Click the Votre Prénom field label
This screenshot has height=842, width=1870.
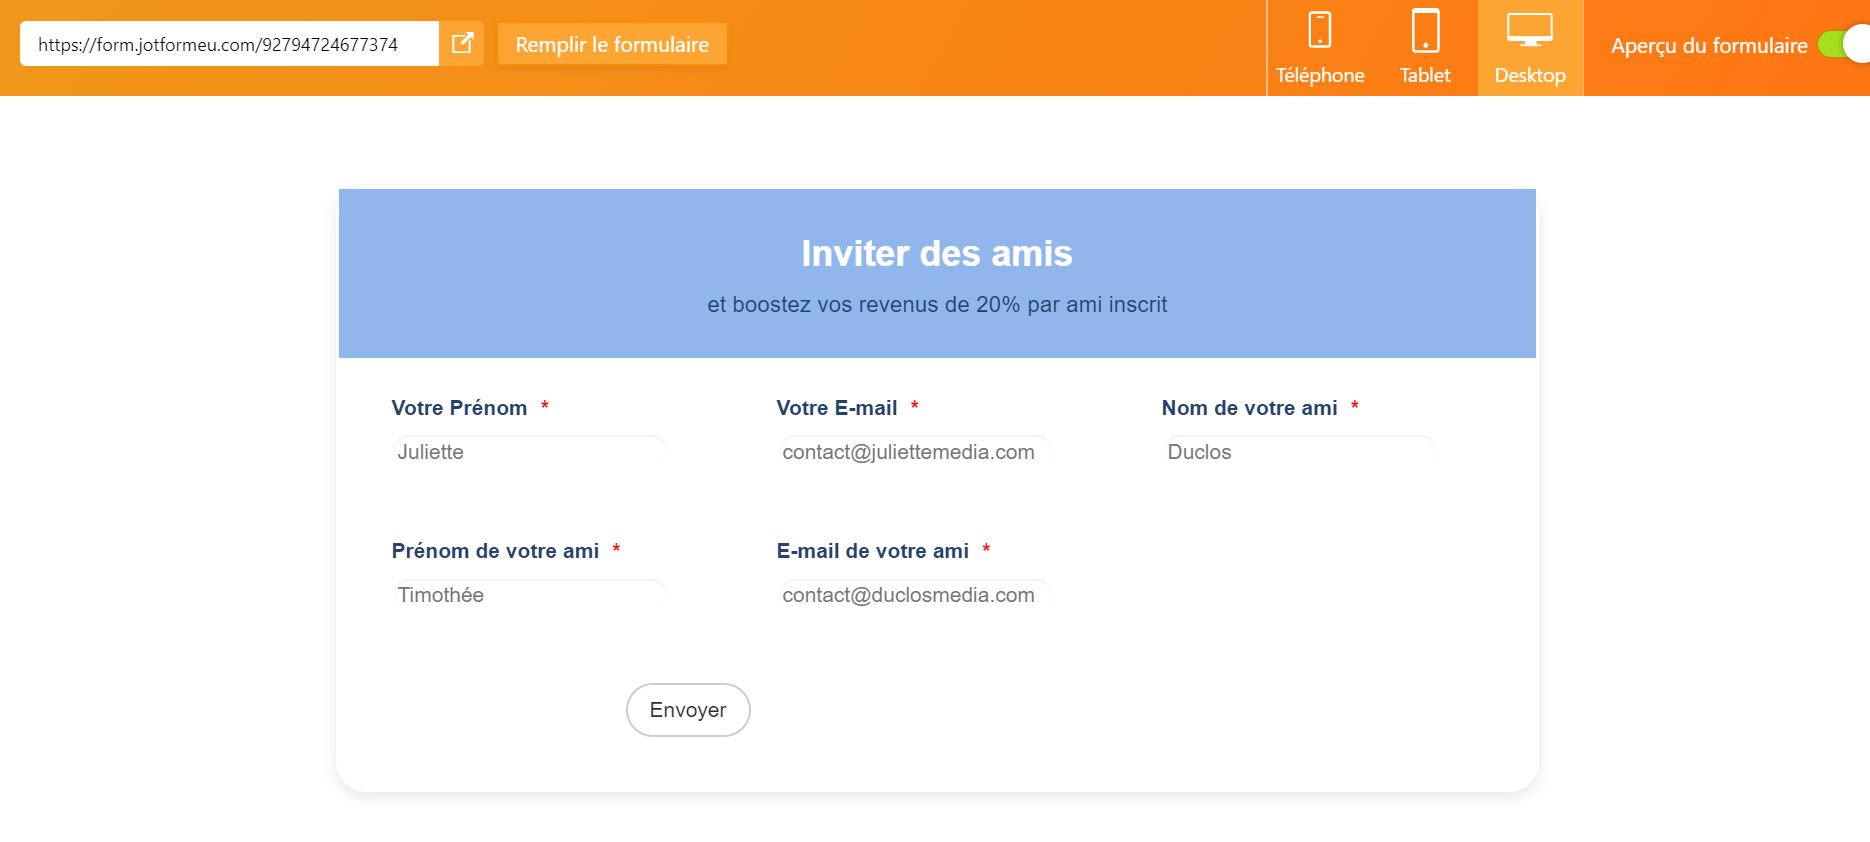(459, 408)
